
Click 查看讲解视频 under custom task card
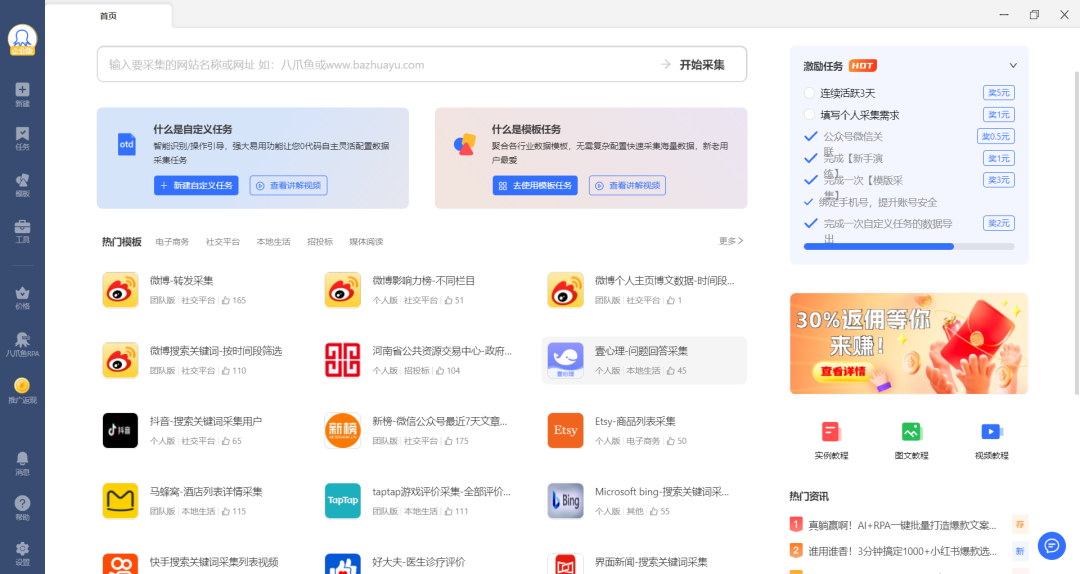tap(289, 185)
